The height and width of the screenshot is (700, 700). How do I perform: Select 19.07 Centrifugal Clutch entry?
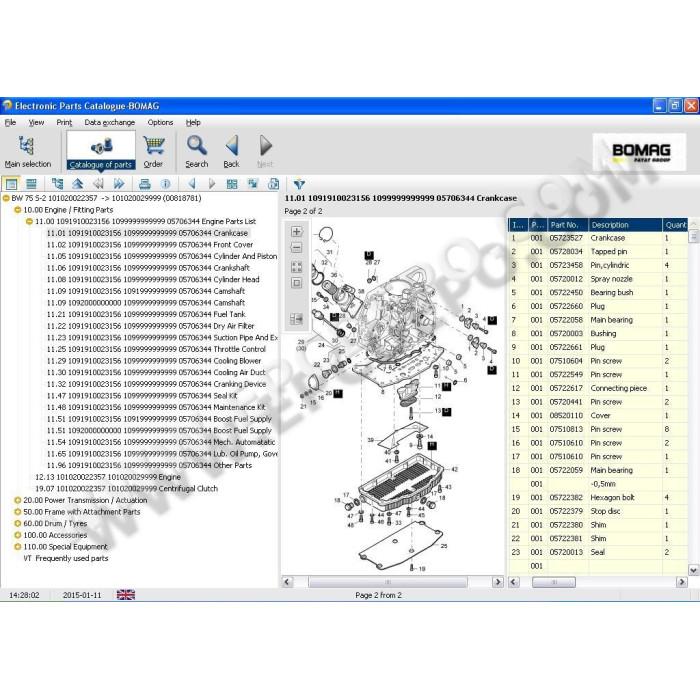[126, 488]
